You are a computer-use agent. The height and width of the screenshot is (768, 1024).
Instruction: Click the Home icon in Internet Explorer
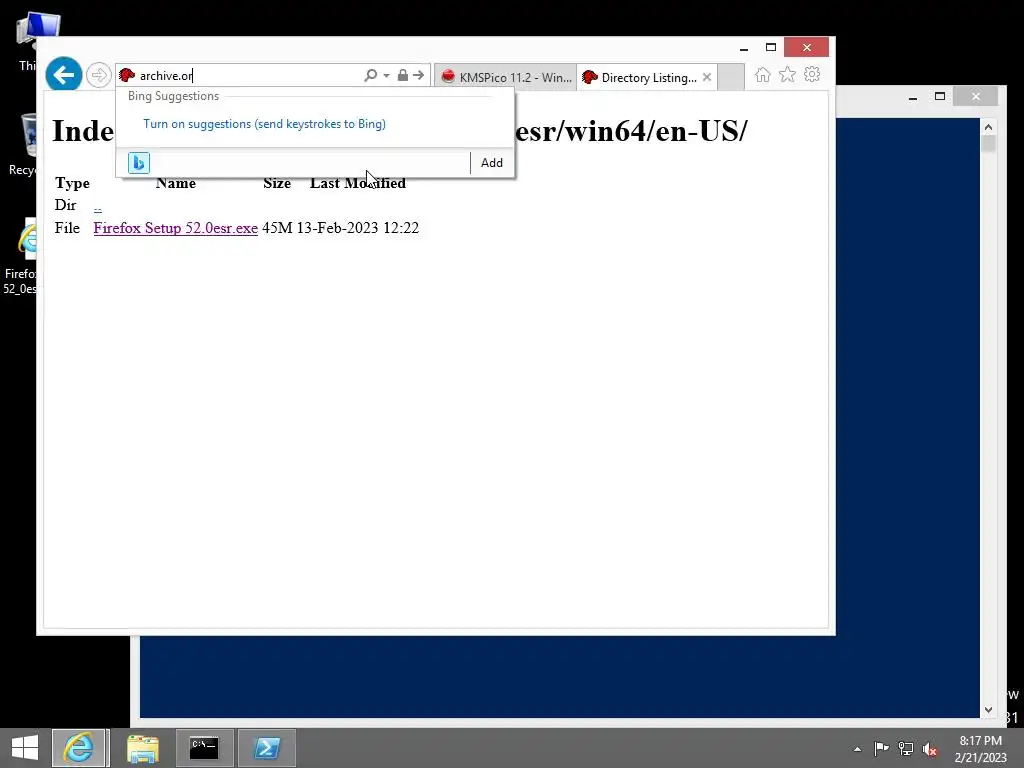763,74
